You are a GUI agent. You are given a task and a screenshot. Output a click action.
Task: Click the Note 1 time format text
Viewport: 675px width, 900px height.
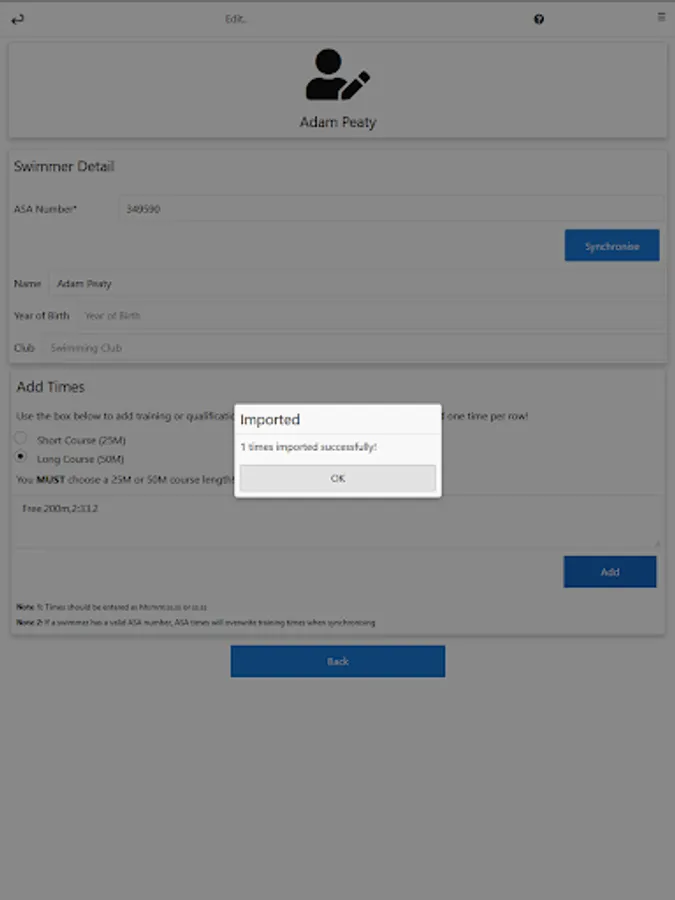tap(111, 607)
